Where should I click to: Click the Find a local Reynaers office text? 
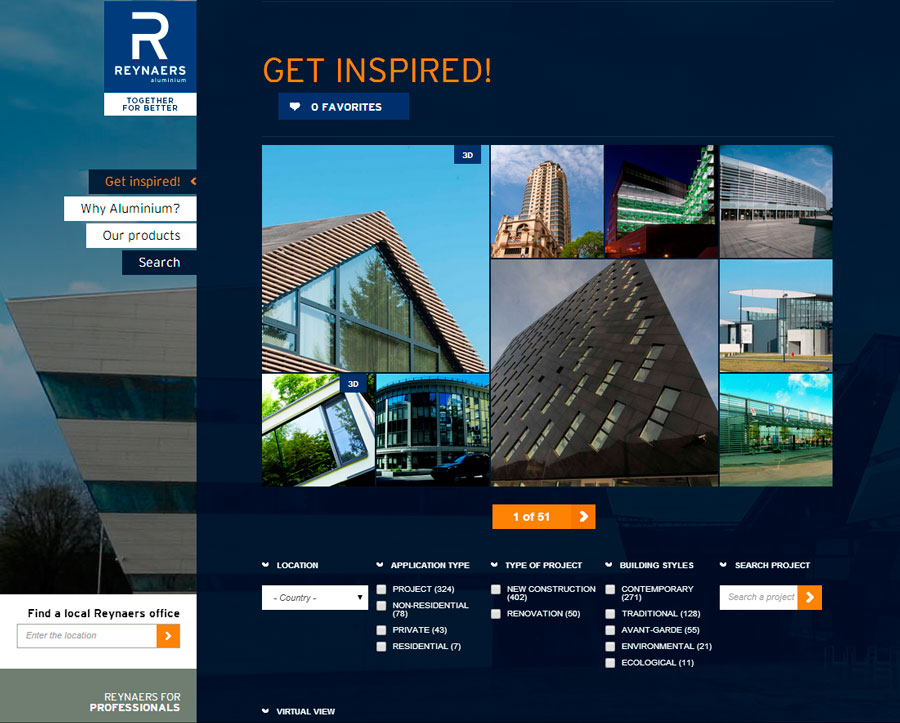103,613
